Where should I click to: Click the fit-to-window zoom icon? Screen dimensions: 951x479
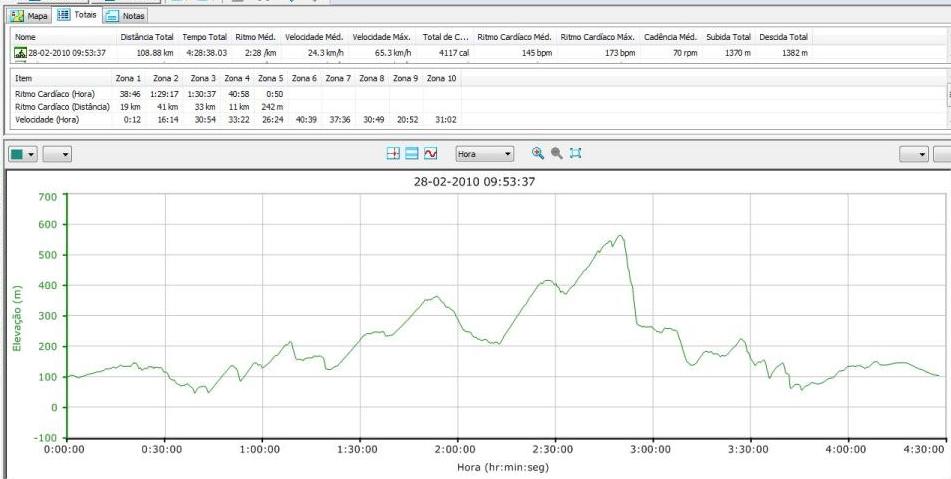[x=576, y=153]
